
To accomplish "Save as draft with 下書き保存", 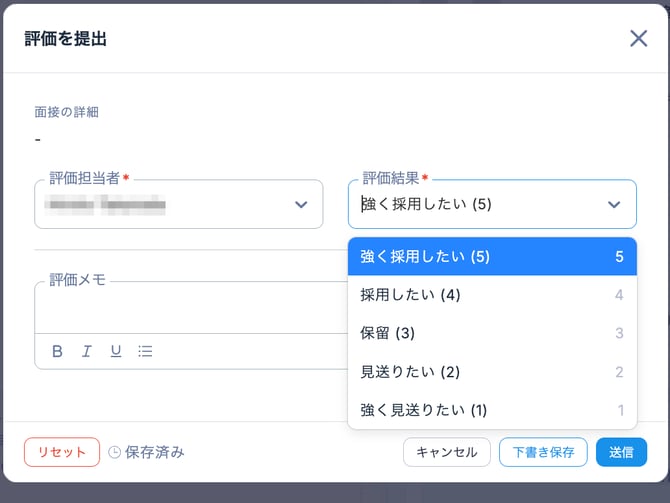I will click(x=543, y=452).
